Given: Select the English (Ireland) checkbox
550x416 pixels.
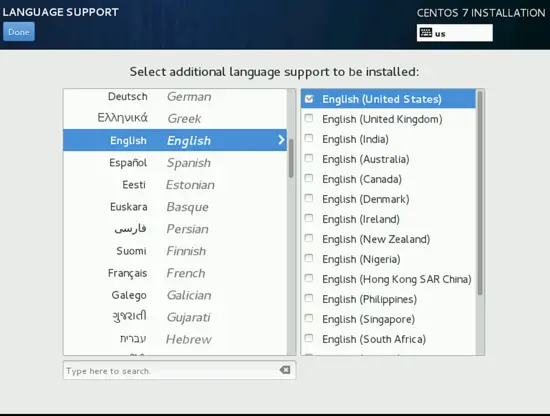Looking at the screenshot, I should (309, 218).
